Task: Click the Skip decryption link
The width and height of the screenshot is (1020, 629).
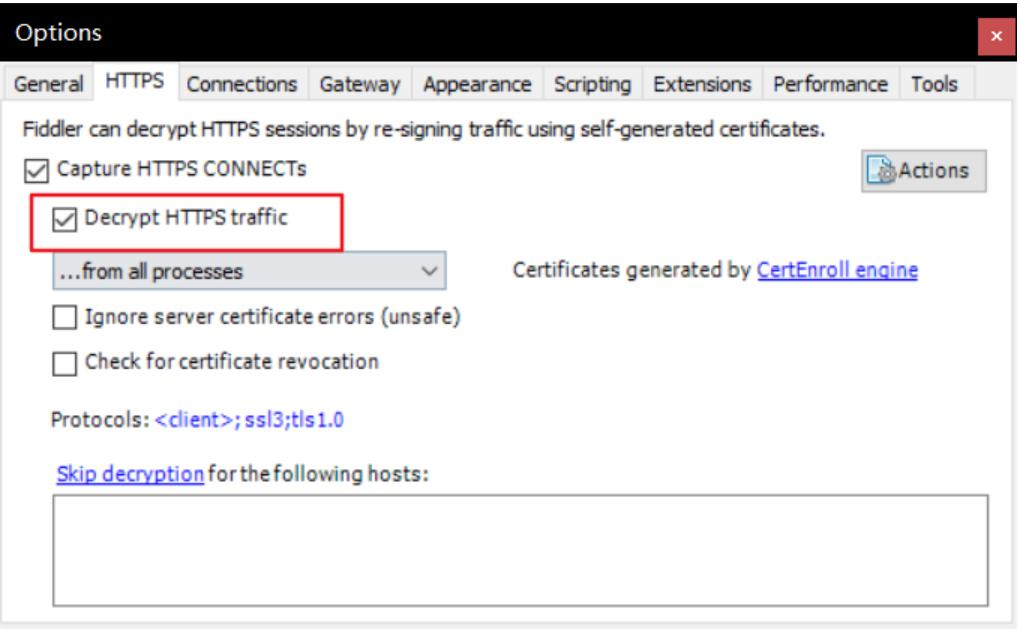Action: (x=130, y=474)
